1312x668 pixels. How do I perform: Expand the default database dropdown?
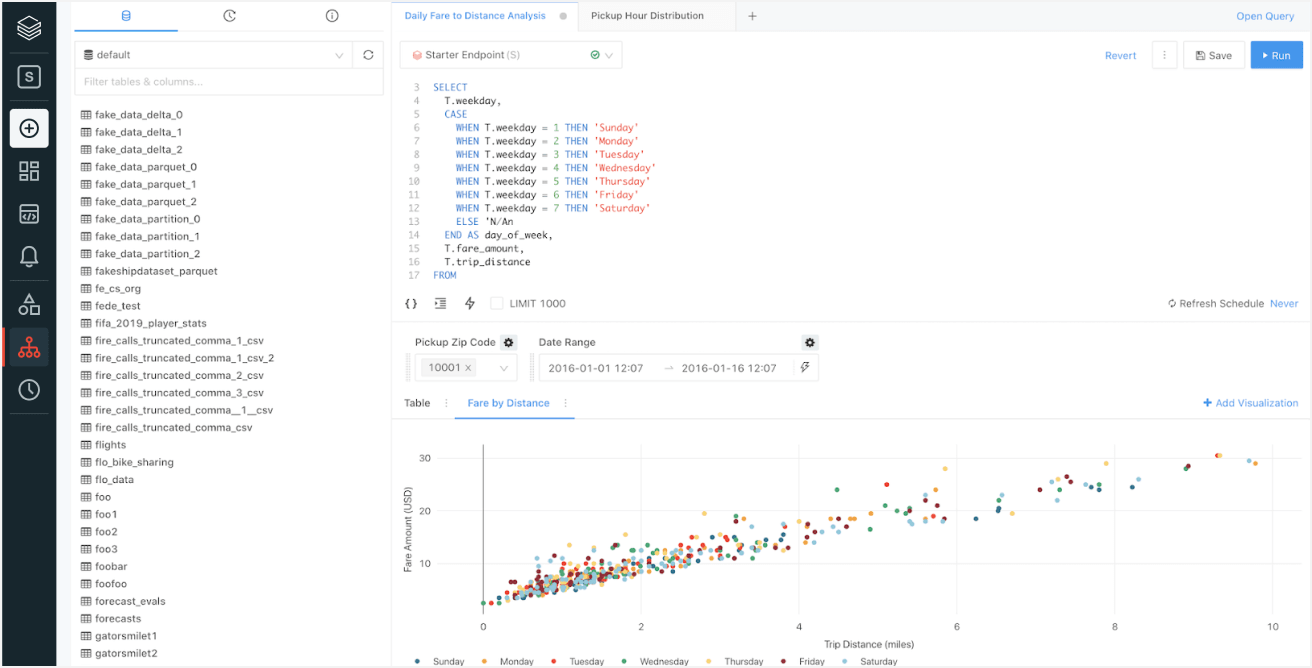[x=339, y=55]
